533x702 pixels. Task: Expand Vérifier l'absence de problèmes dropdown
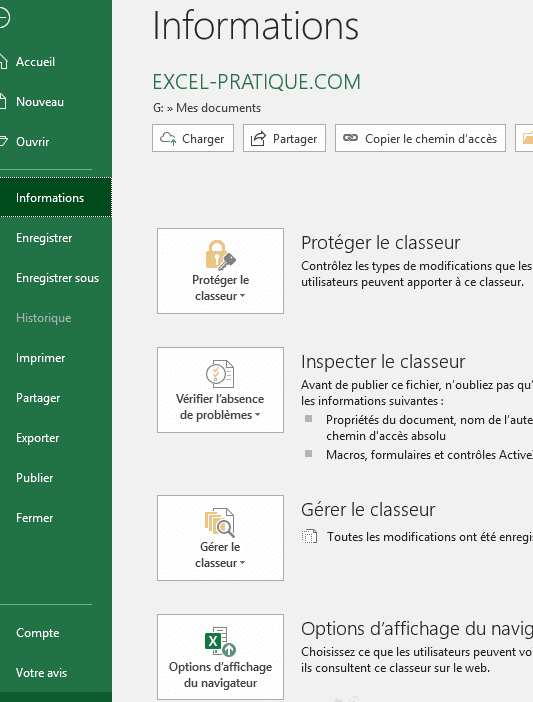click(x=220, y=390)
